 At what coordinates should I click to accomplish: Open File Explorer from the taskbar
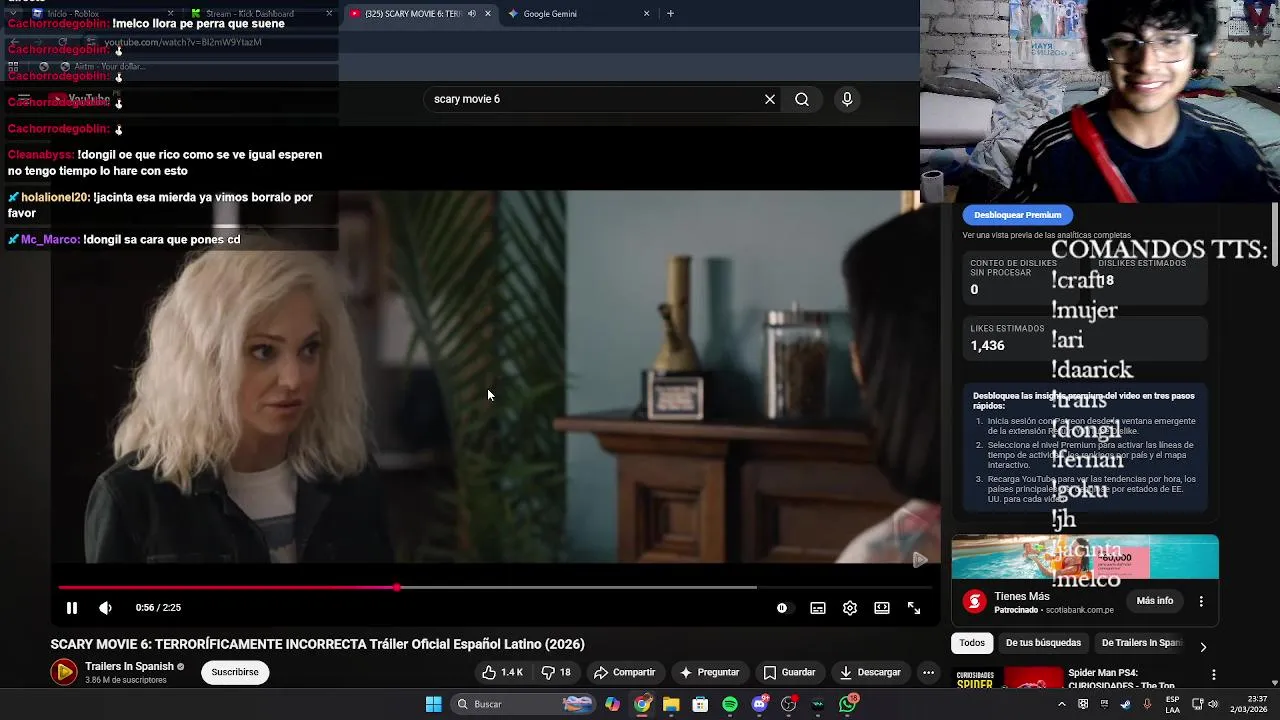[671, 704]
